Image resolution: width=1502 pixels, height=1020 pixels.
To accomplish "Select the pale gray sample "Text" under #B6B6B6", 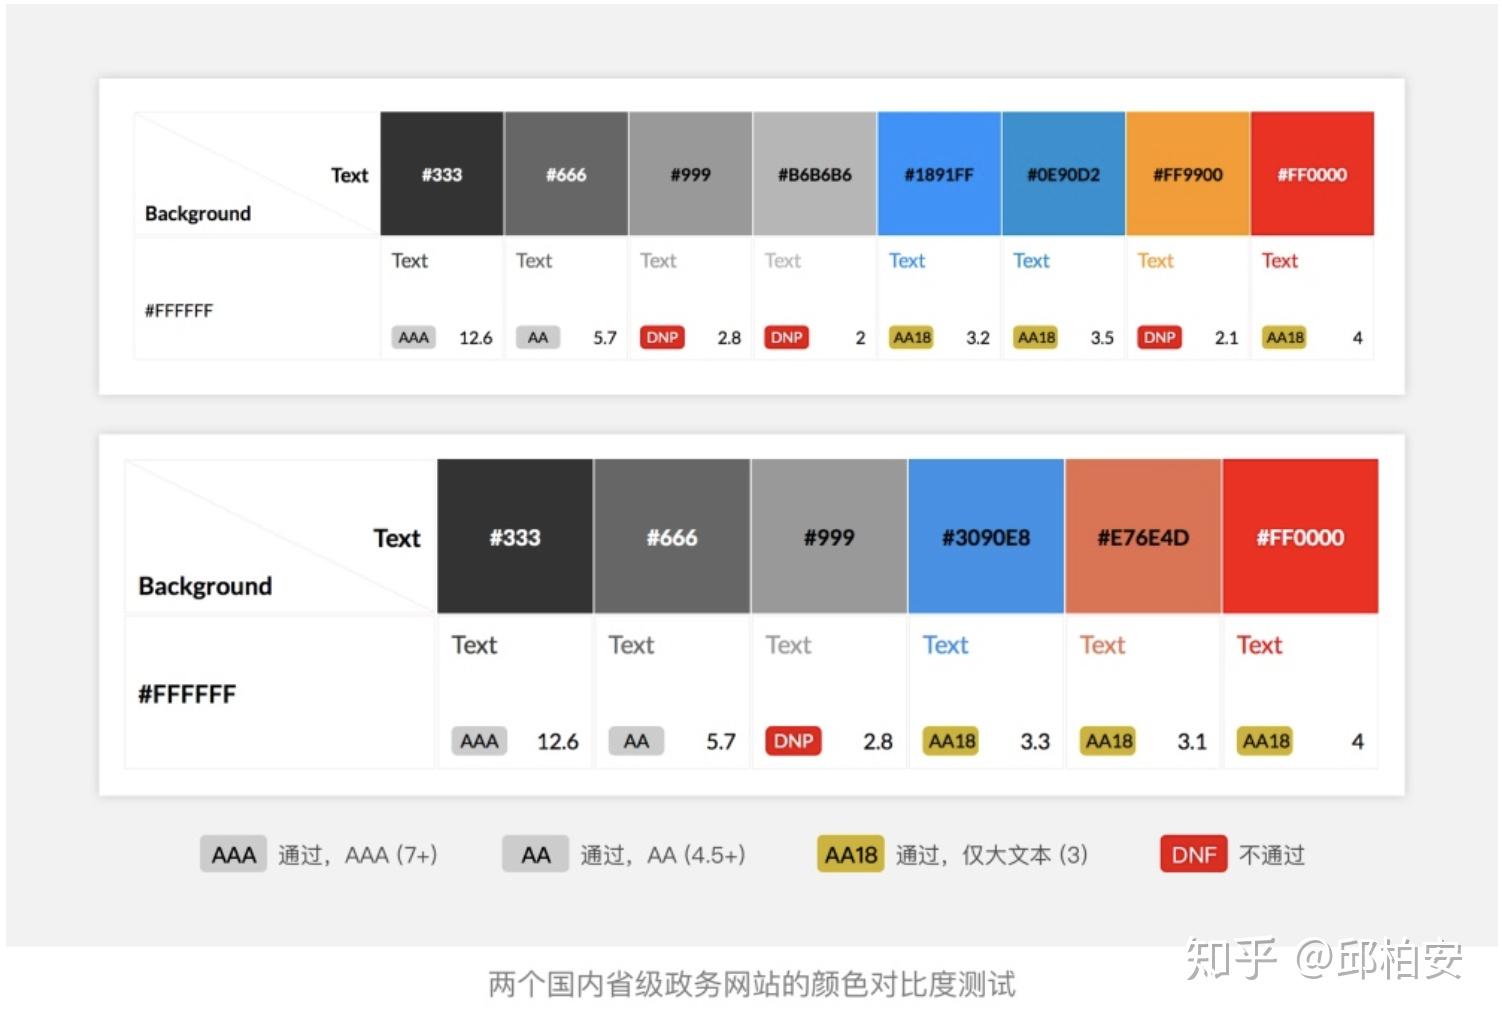I will click(x=783, y=261).
